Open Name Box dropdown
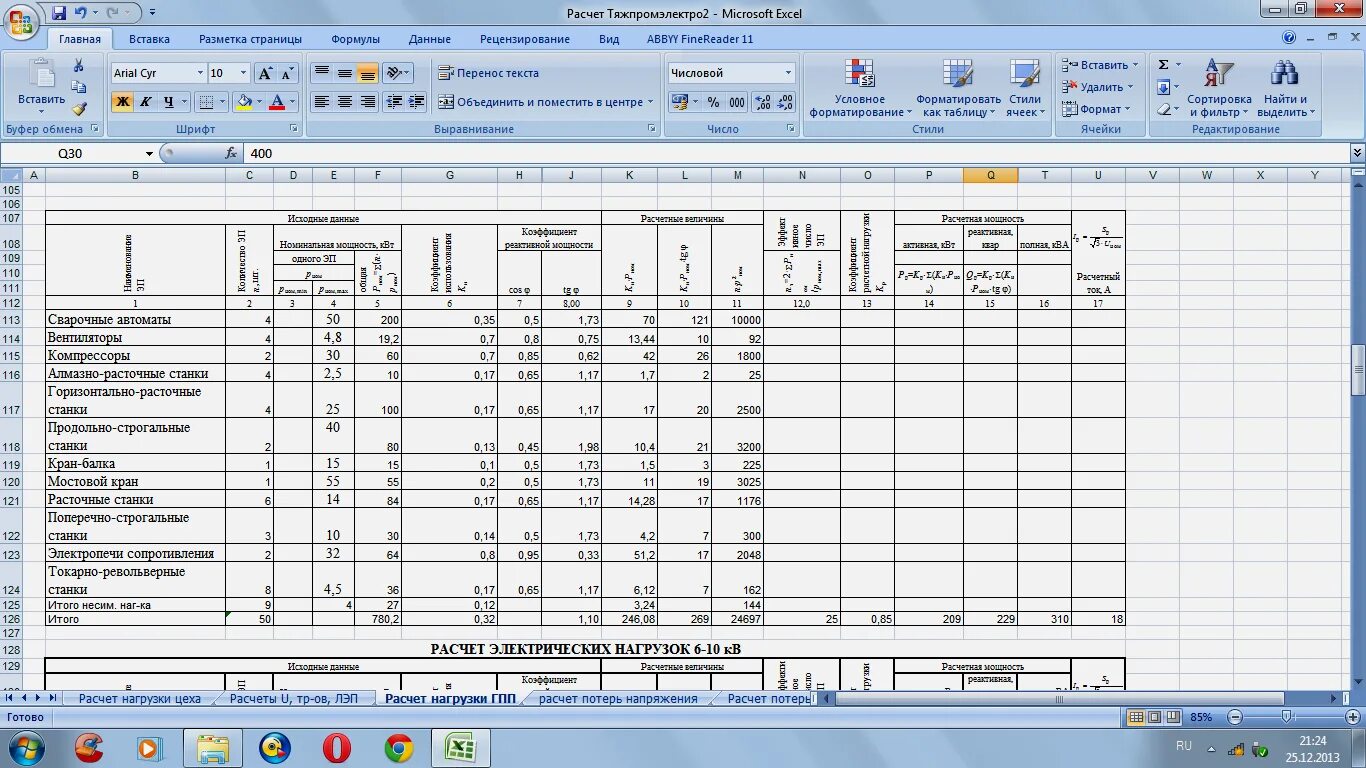 [x=150, y=154]
